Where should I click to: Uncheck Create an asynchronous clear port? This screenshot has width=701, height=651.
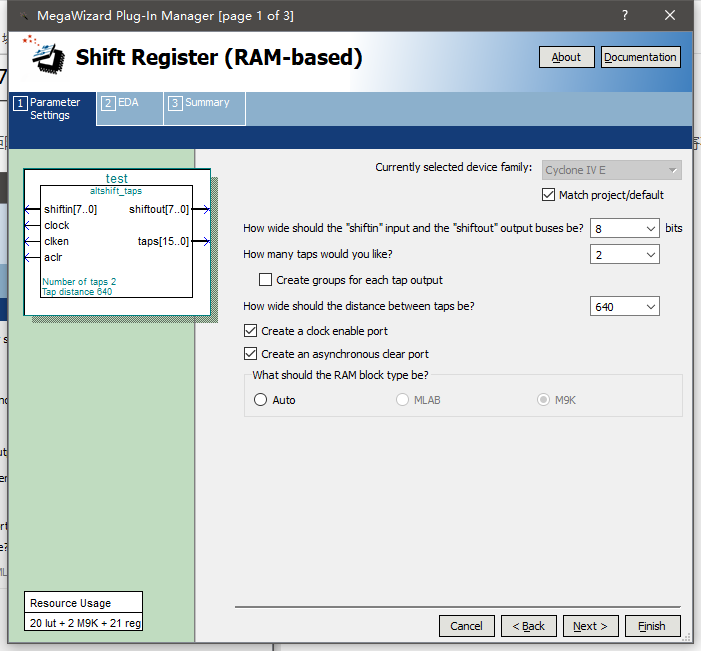(x=250, y=354)
